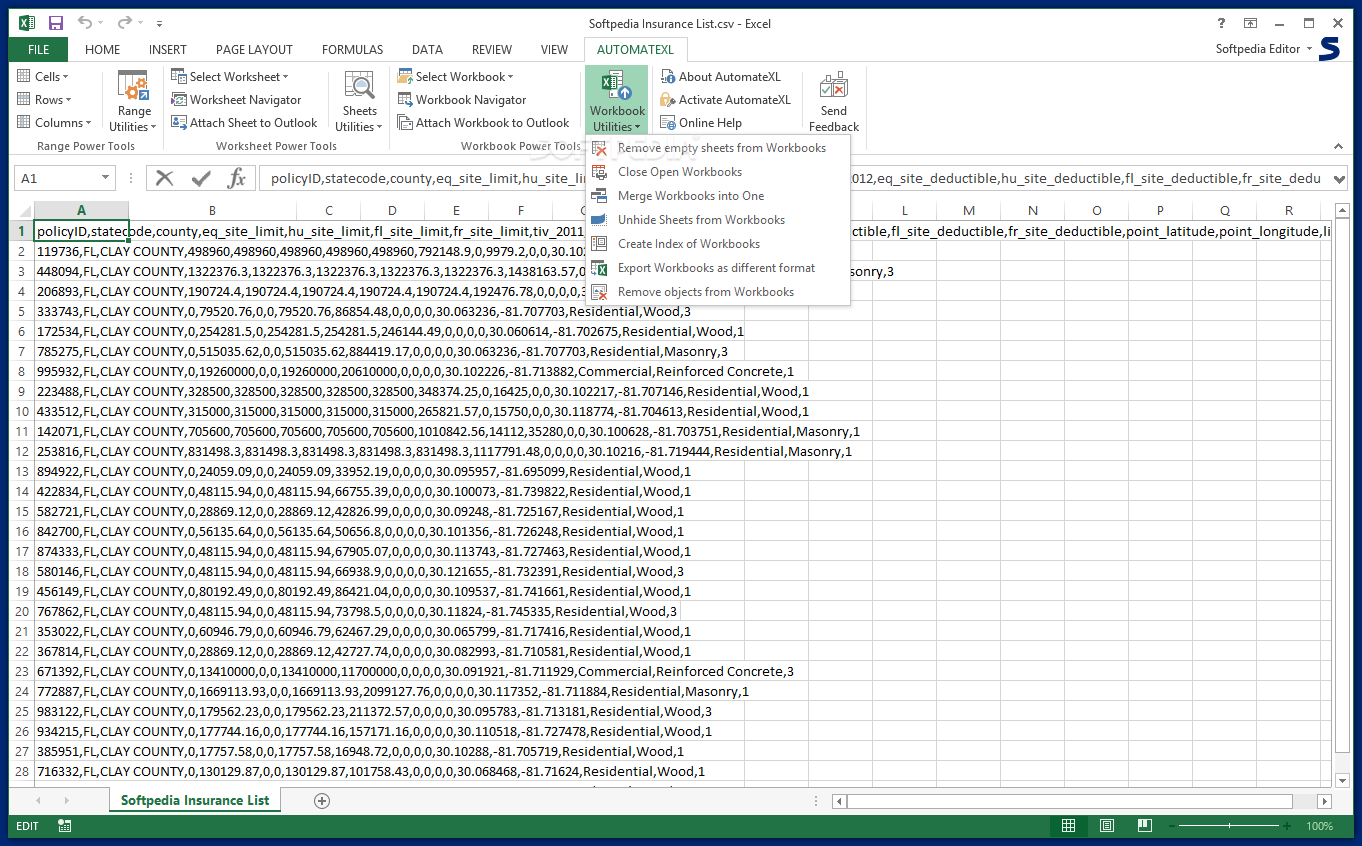Open Select Workbook dropdown

click(x=456, y=77)
